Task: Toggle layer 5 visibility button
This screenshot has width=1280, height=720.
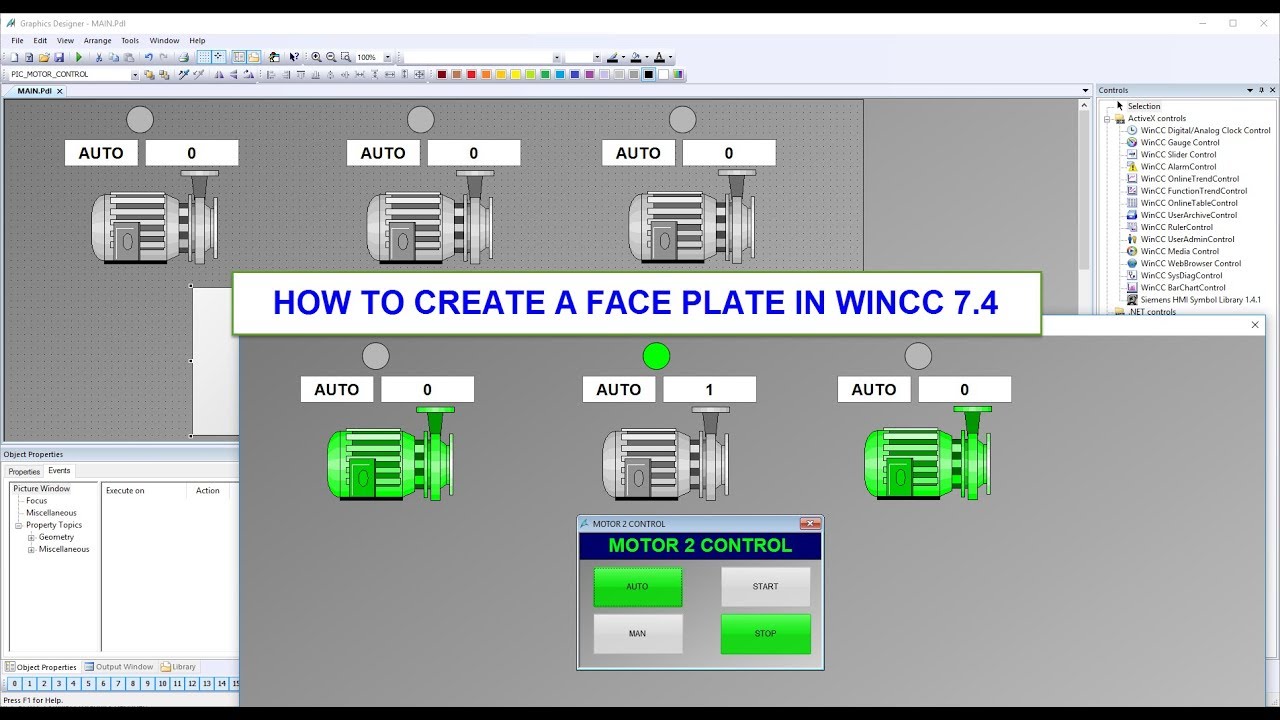Action: click(x=88, y=684)
